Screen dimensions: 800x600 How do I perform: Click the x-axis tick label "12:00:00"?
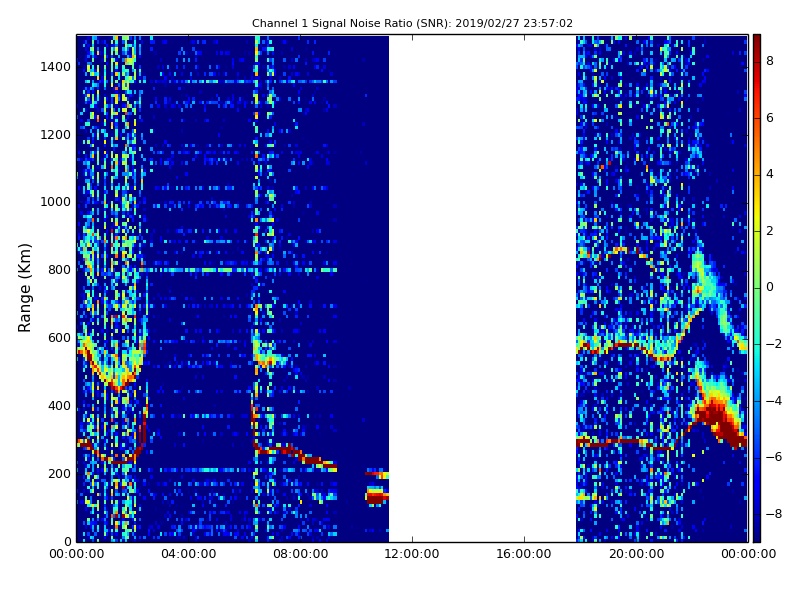coord(412,554)
